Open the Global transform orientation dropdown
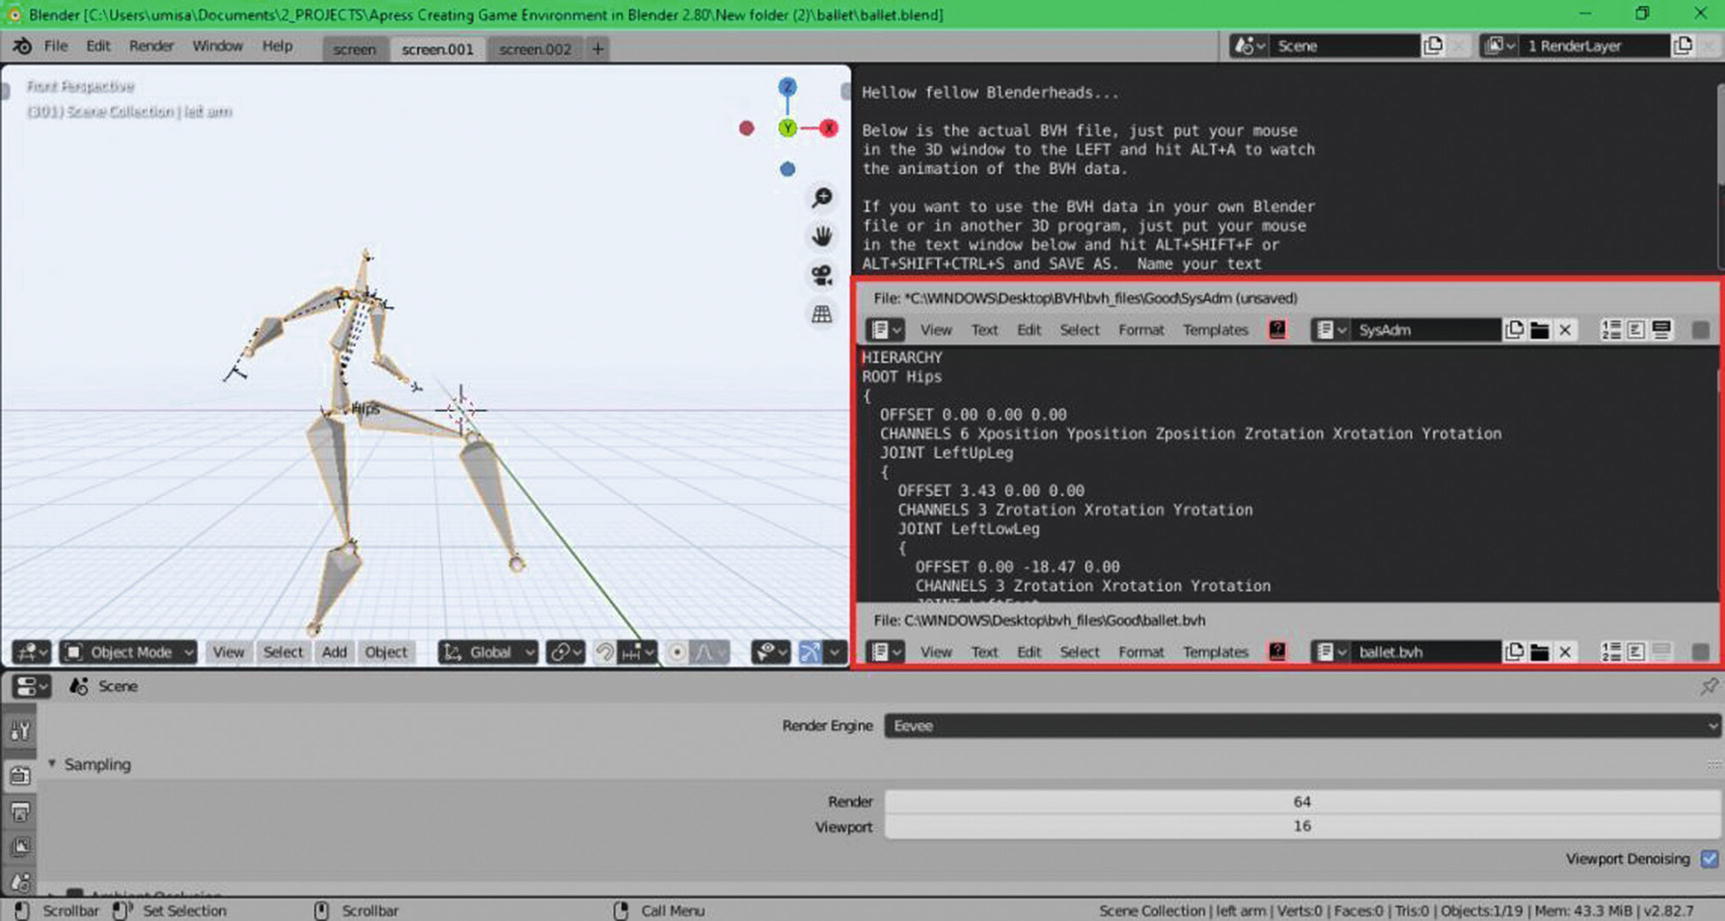The height and width of the screenshot is (921, 1725). point(488,652)
